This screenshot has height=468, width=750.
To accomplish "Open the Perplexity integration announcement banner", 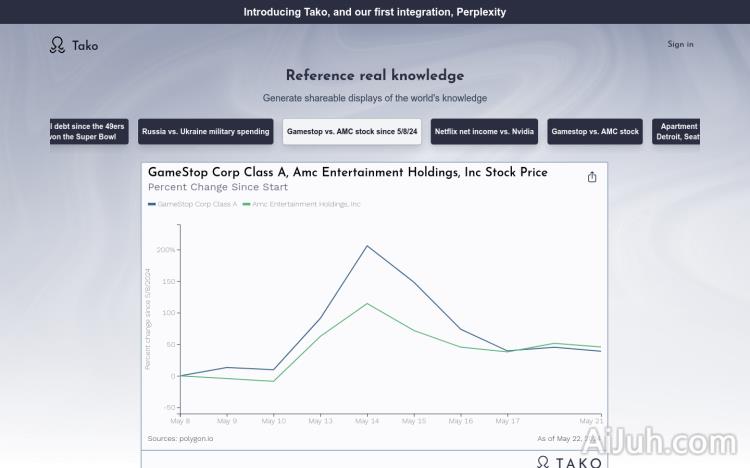I will pyautogui.click(x=375, y=12).
